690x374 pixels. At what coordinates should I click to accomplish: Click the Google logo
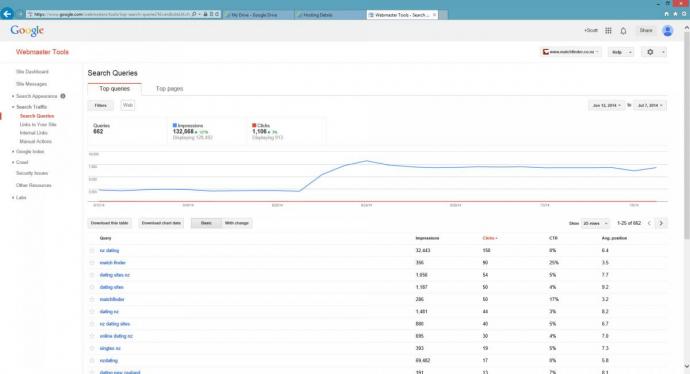click(x=27, y=31)
